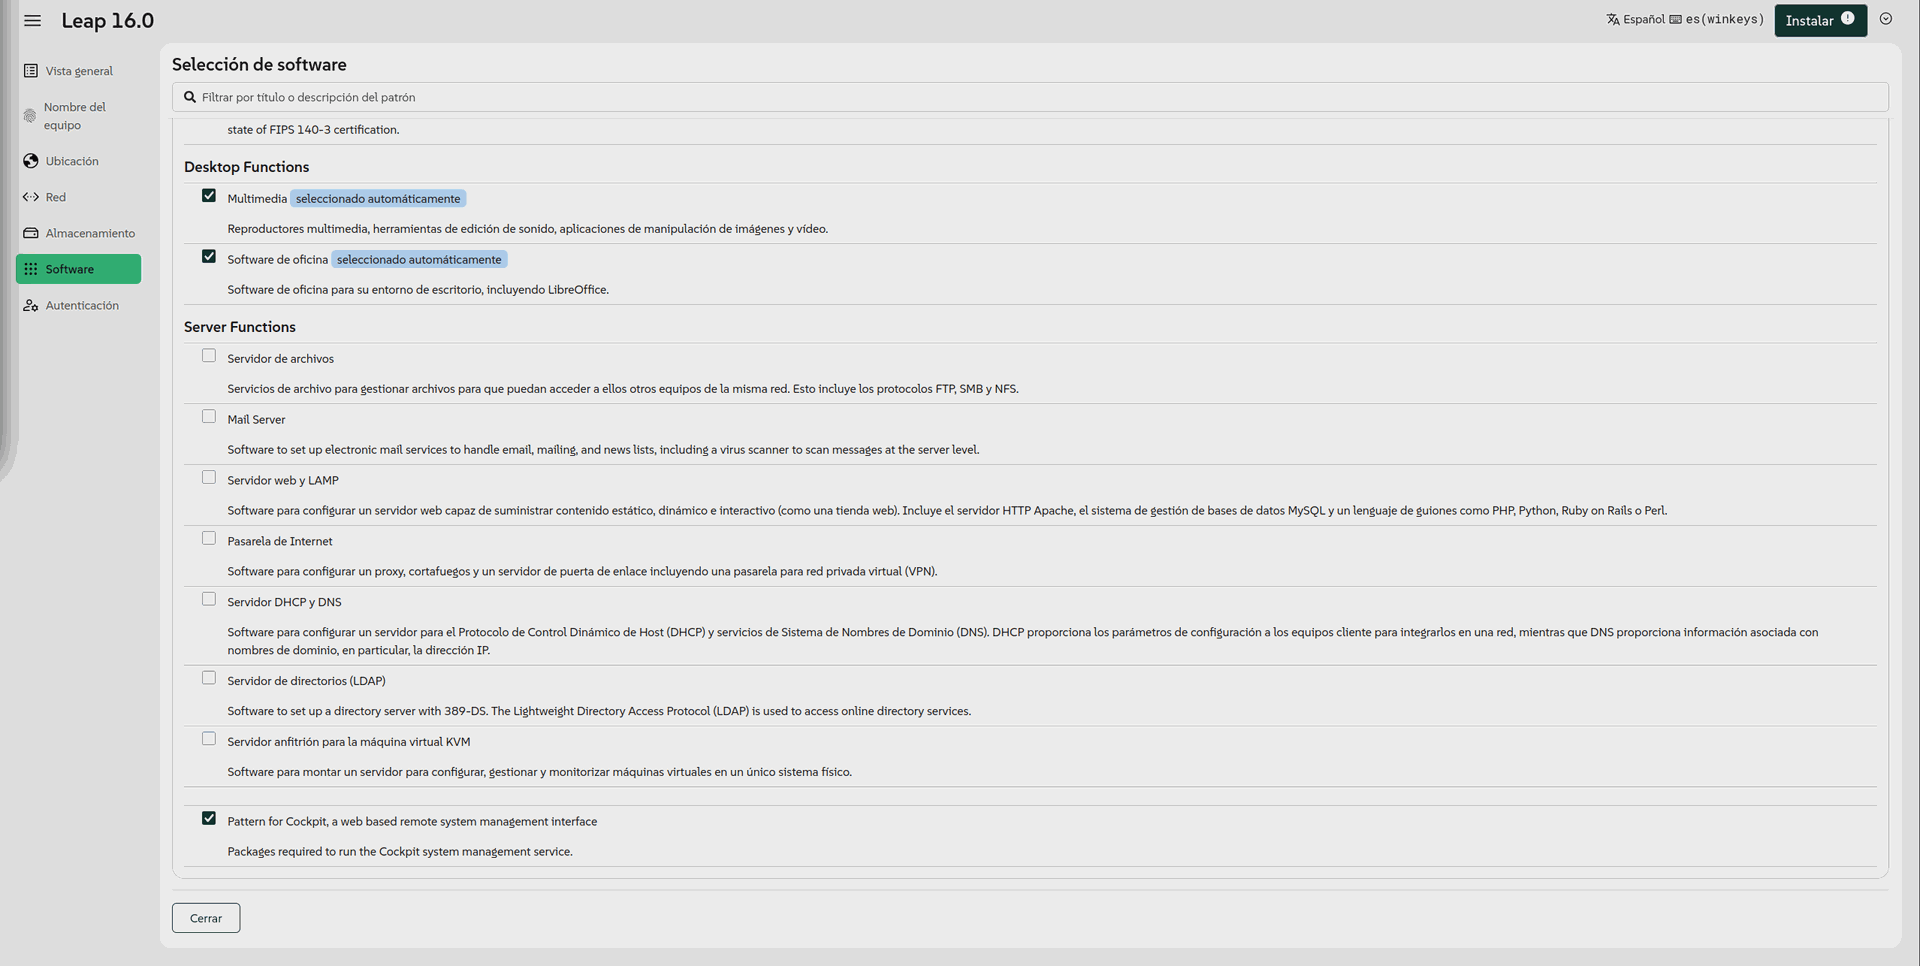Open the Almacenamiento sidebar section
This screenshot has height=966, width=1920.
[x=89, y=233]
